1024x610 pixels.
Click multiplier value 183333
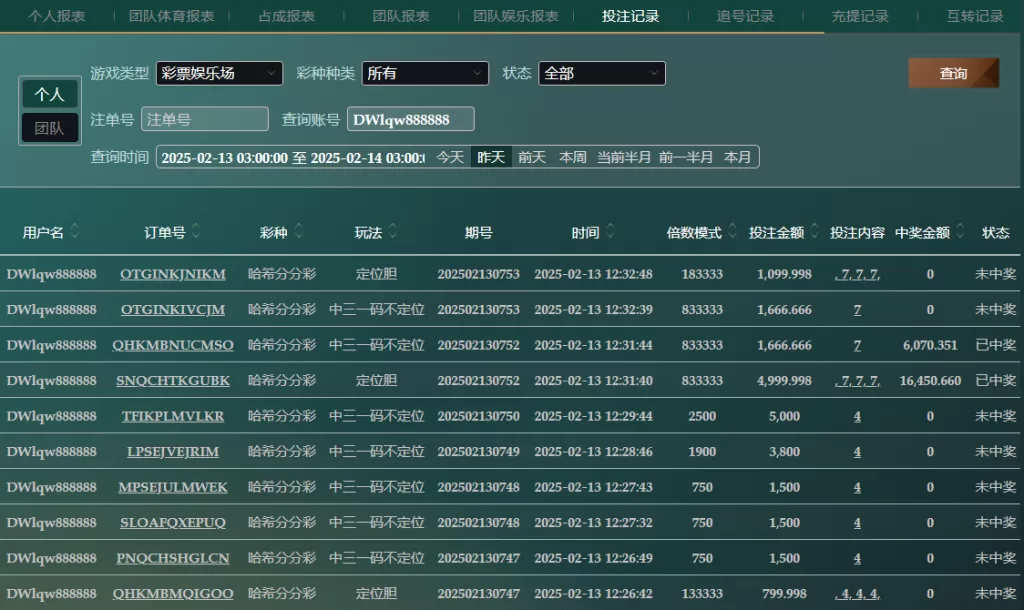702,274
